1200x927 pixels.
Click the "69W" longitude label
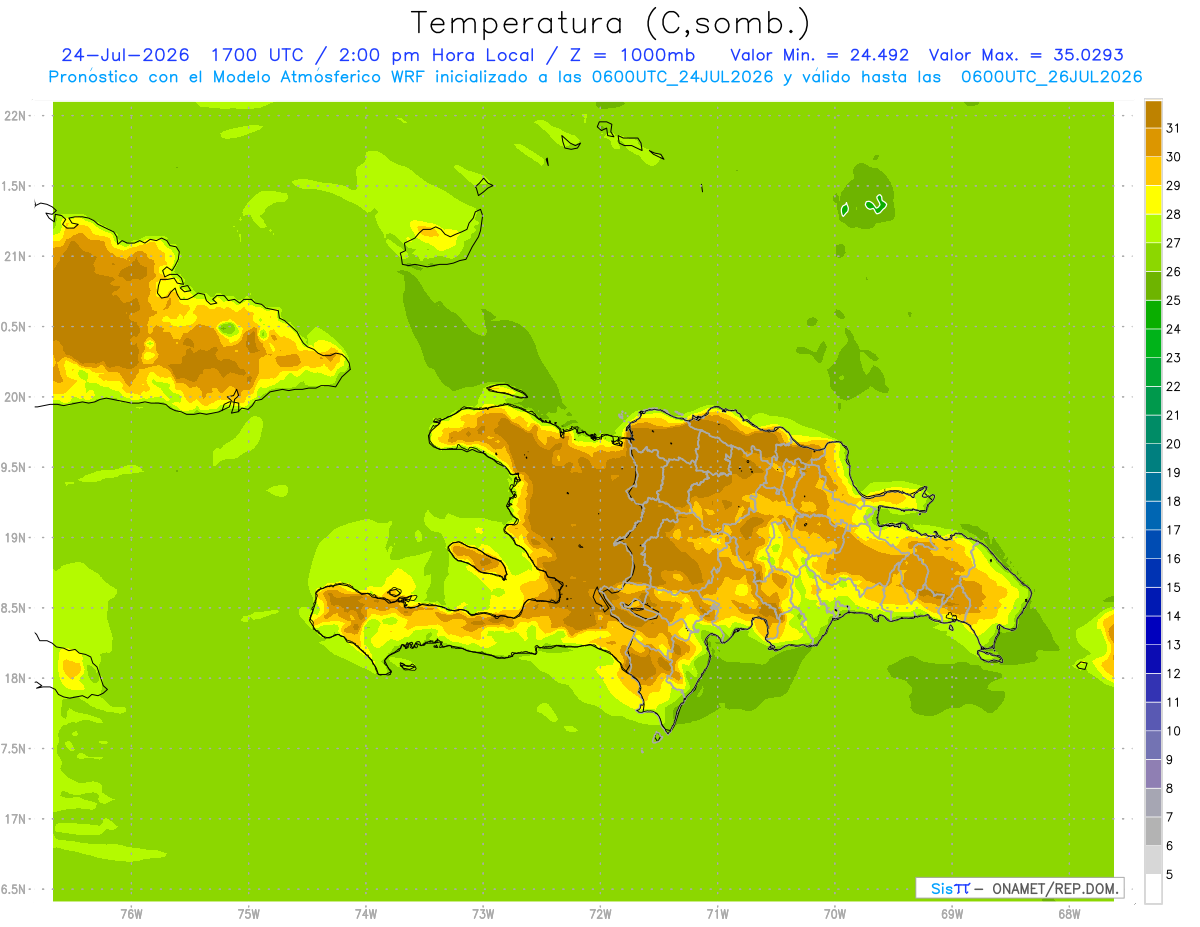tap(952, 914)
